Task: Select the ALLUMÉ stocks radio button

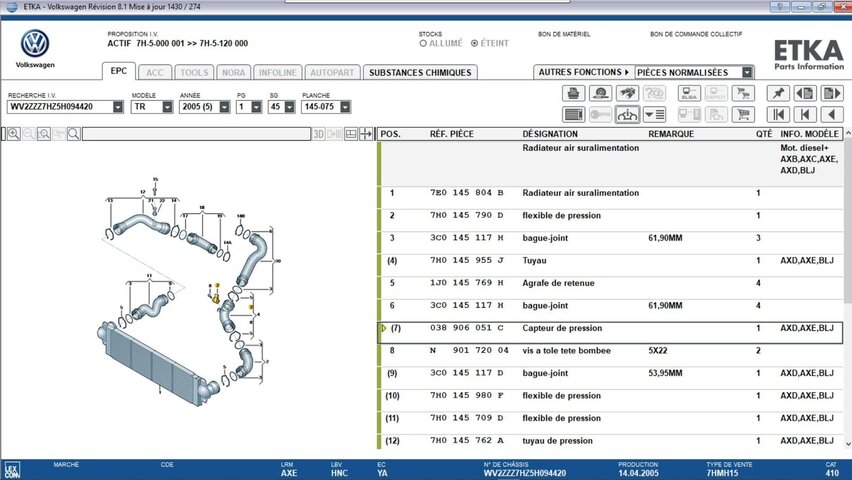Action: click(423, 43)
